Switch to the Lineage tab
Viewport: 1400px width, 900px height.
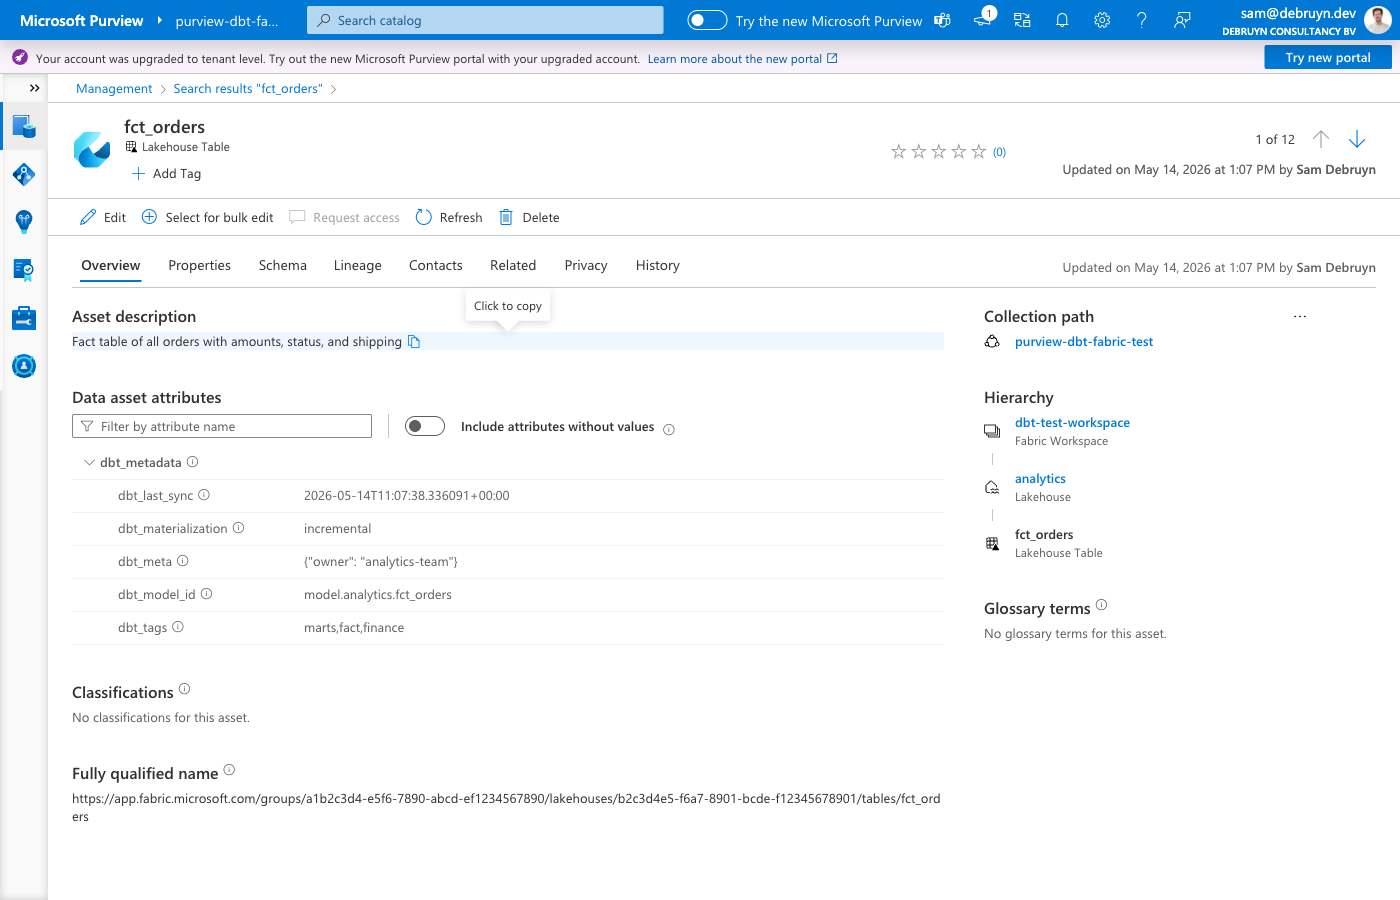[358, 265]
